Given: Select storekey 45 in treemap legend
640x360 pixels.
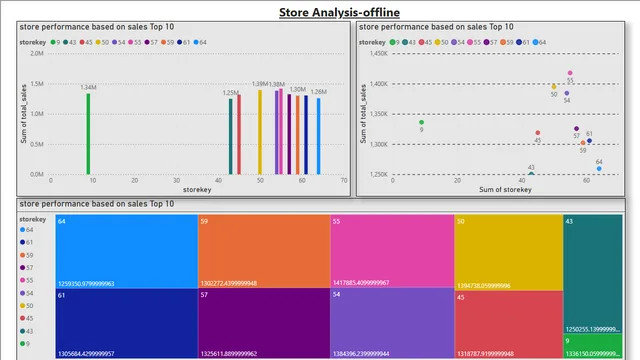Looking at the screenshot, I should [27, 318].
